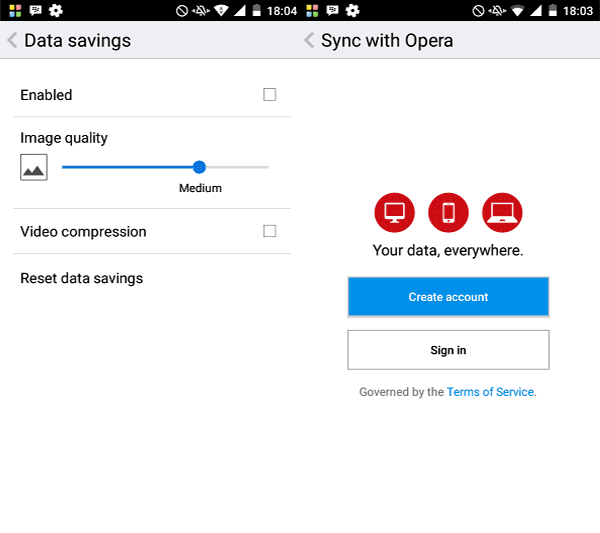Click the image quality picture icon
The height and width of the screenshot is (533, 600).
[34, 167]
